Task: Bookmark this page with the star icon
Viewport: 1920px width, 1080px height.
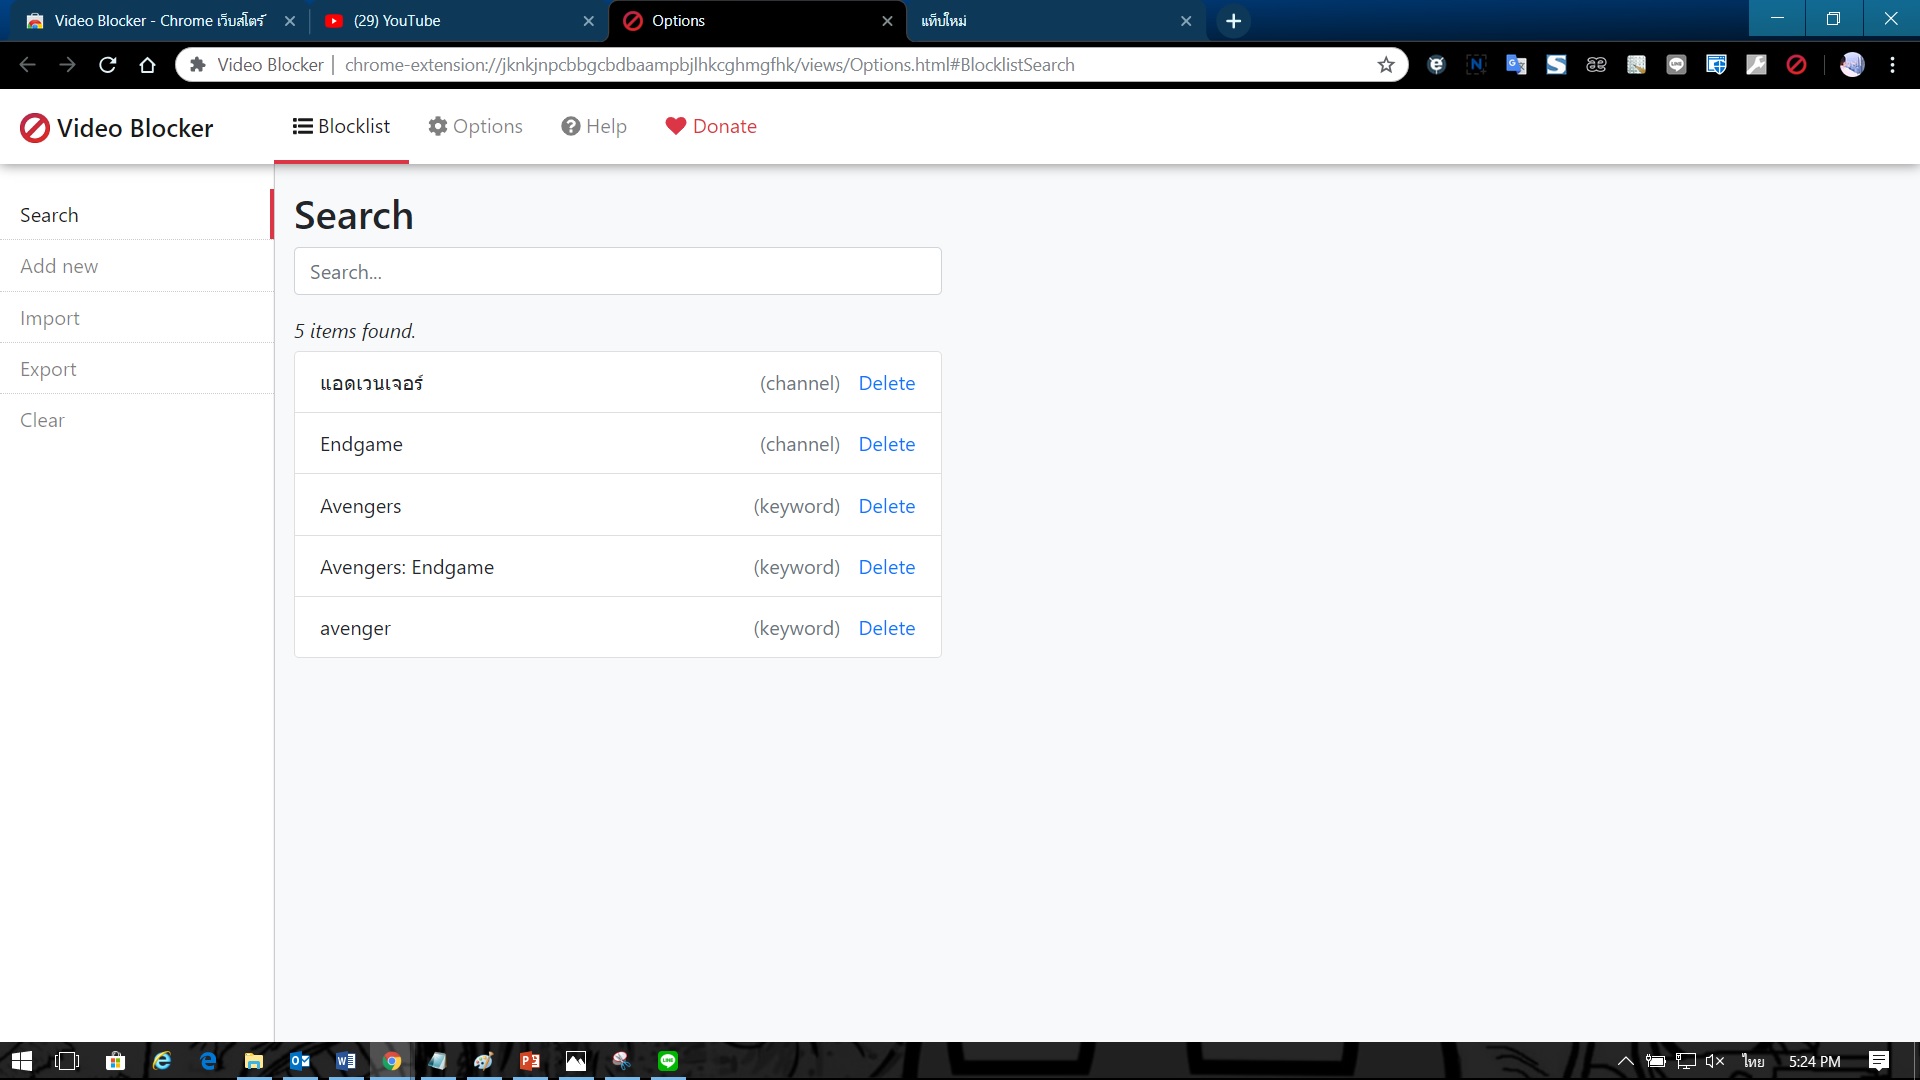Action: tap(1386, 65)
